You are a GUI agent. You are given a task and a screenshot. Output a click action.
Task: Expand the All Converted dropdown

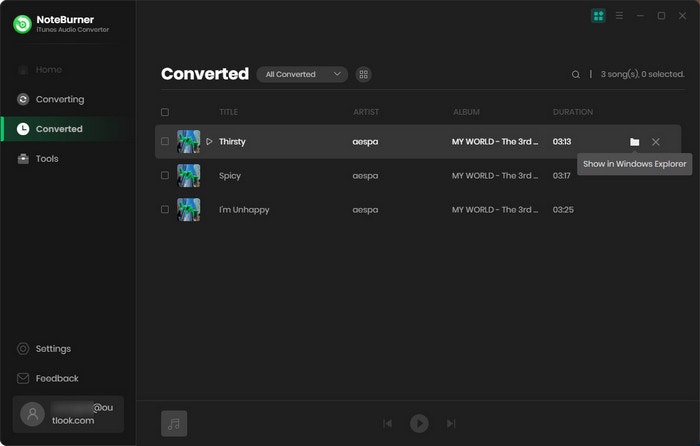coord(302,75)
